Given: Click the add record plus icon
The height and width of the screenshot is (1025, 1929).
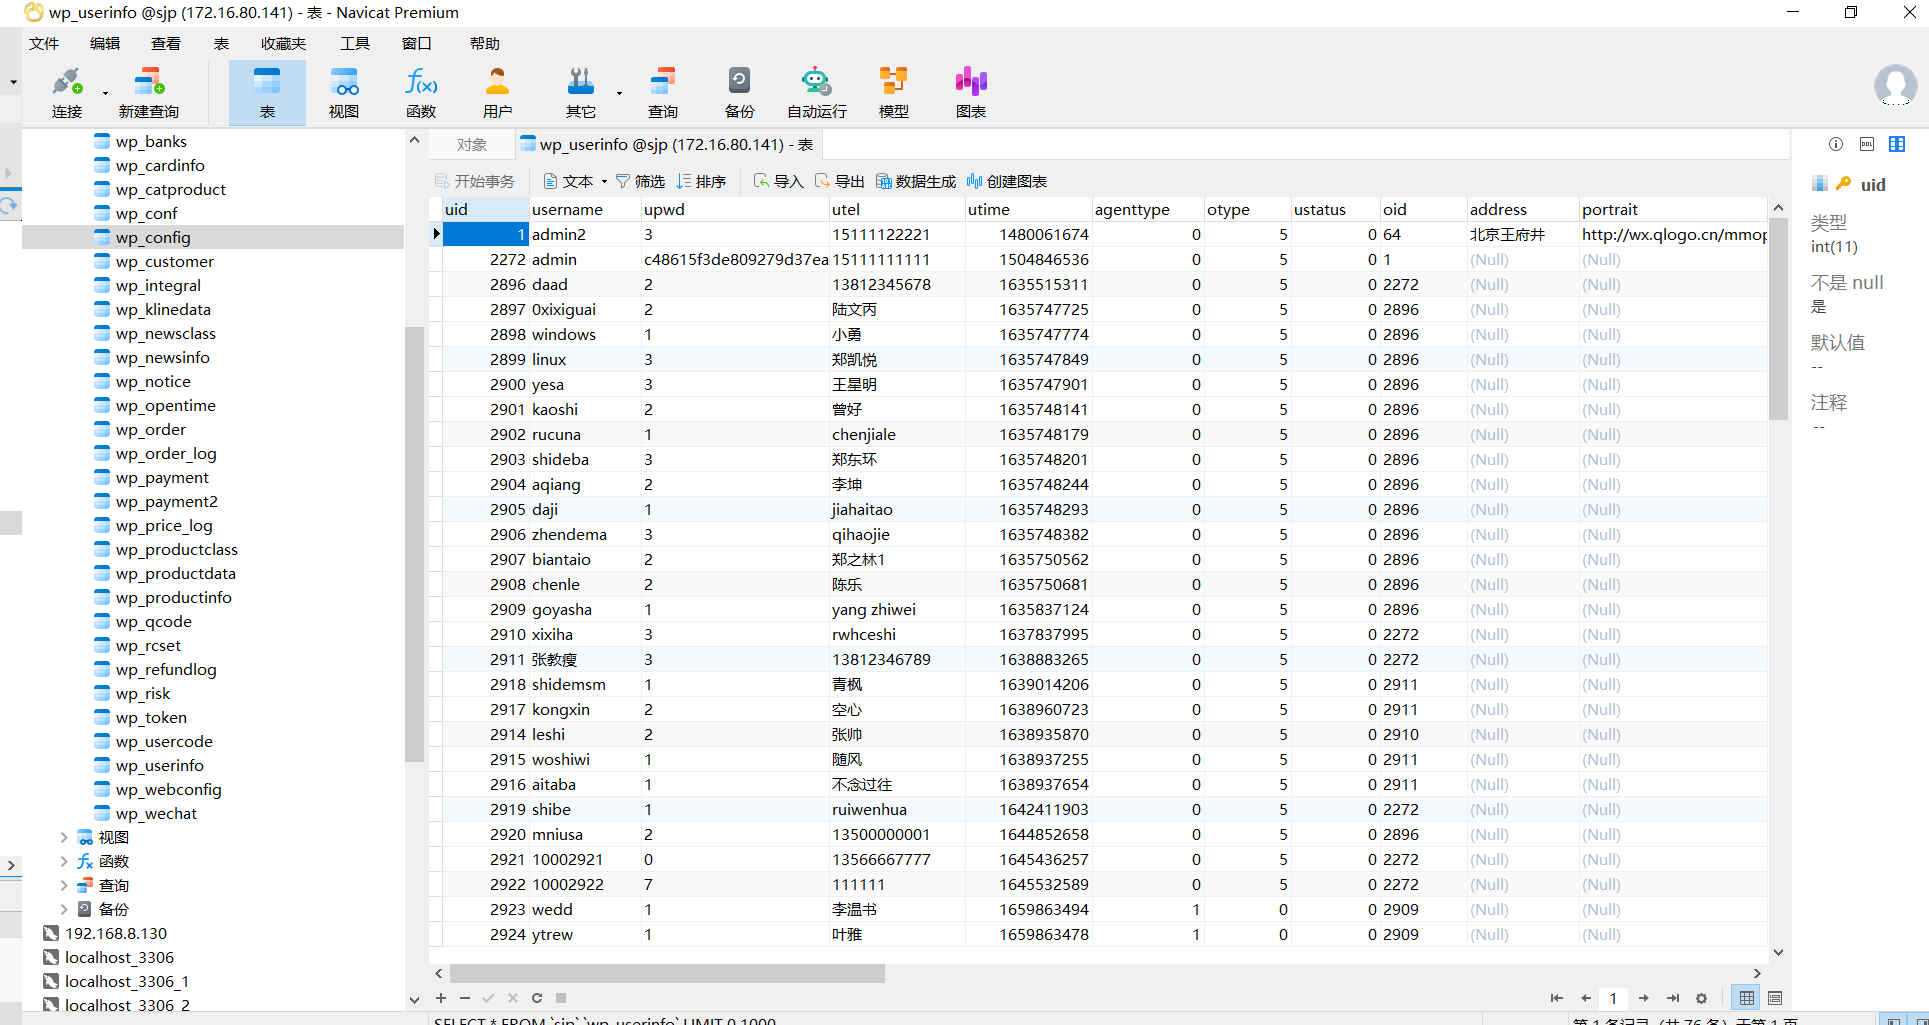Looking at the screenshot, I should 441,998.
